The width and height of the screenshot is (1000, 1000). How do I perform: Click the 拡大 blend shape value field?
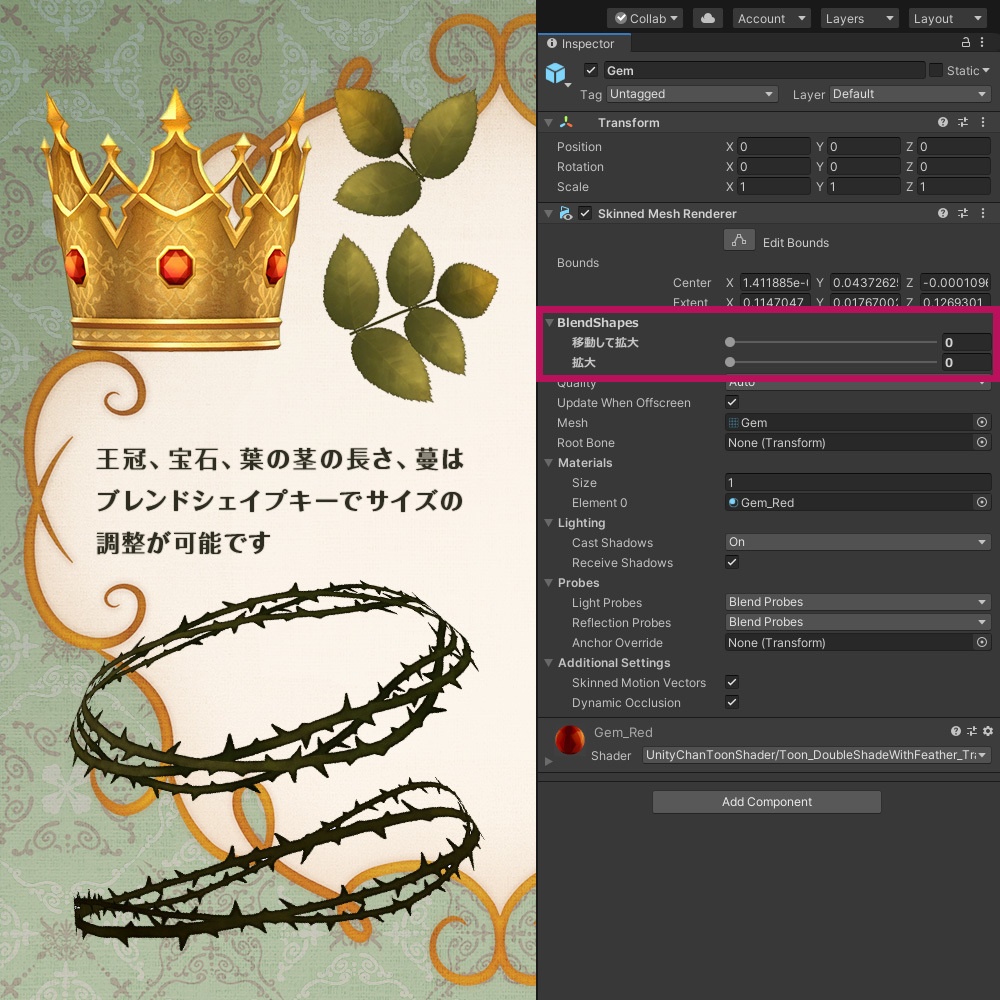click(x=966, y=362)
